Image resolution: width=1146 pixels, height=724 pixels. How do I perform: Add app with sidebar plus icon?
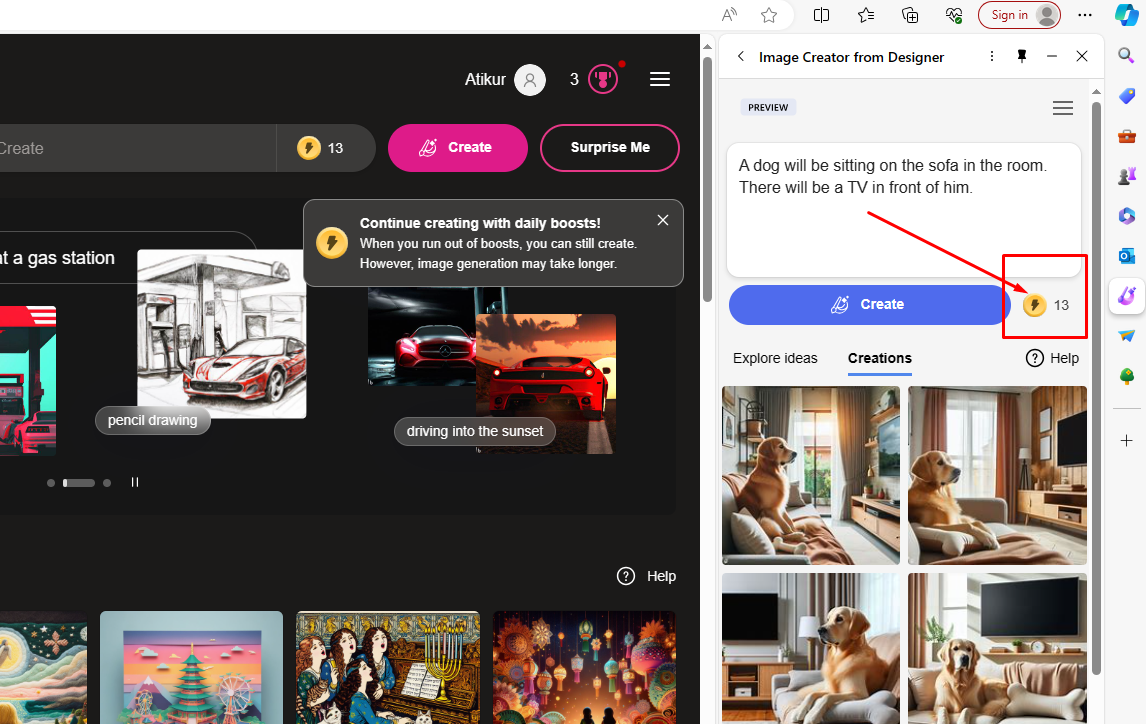point(1126,441)
